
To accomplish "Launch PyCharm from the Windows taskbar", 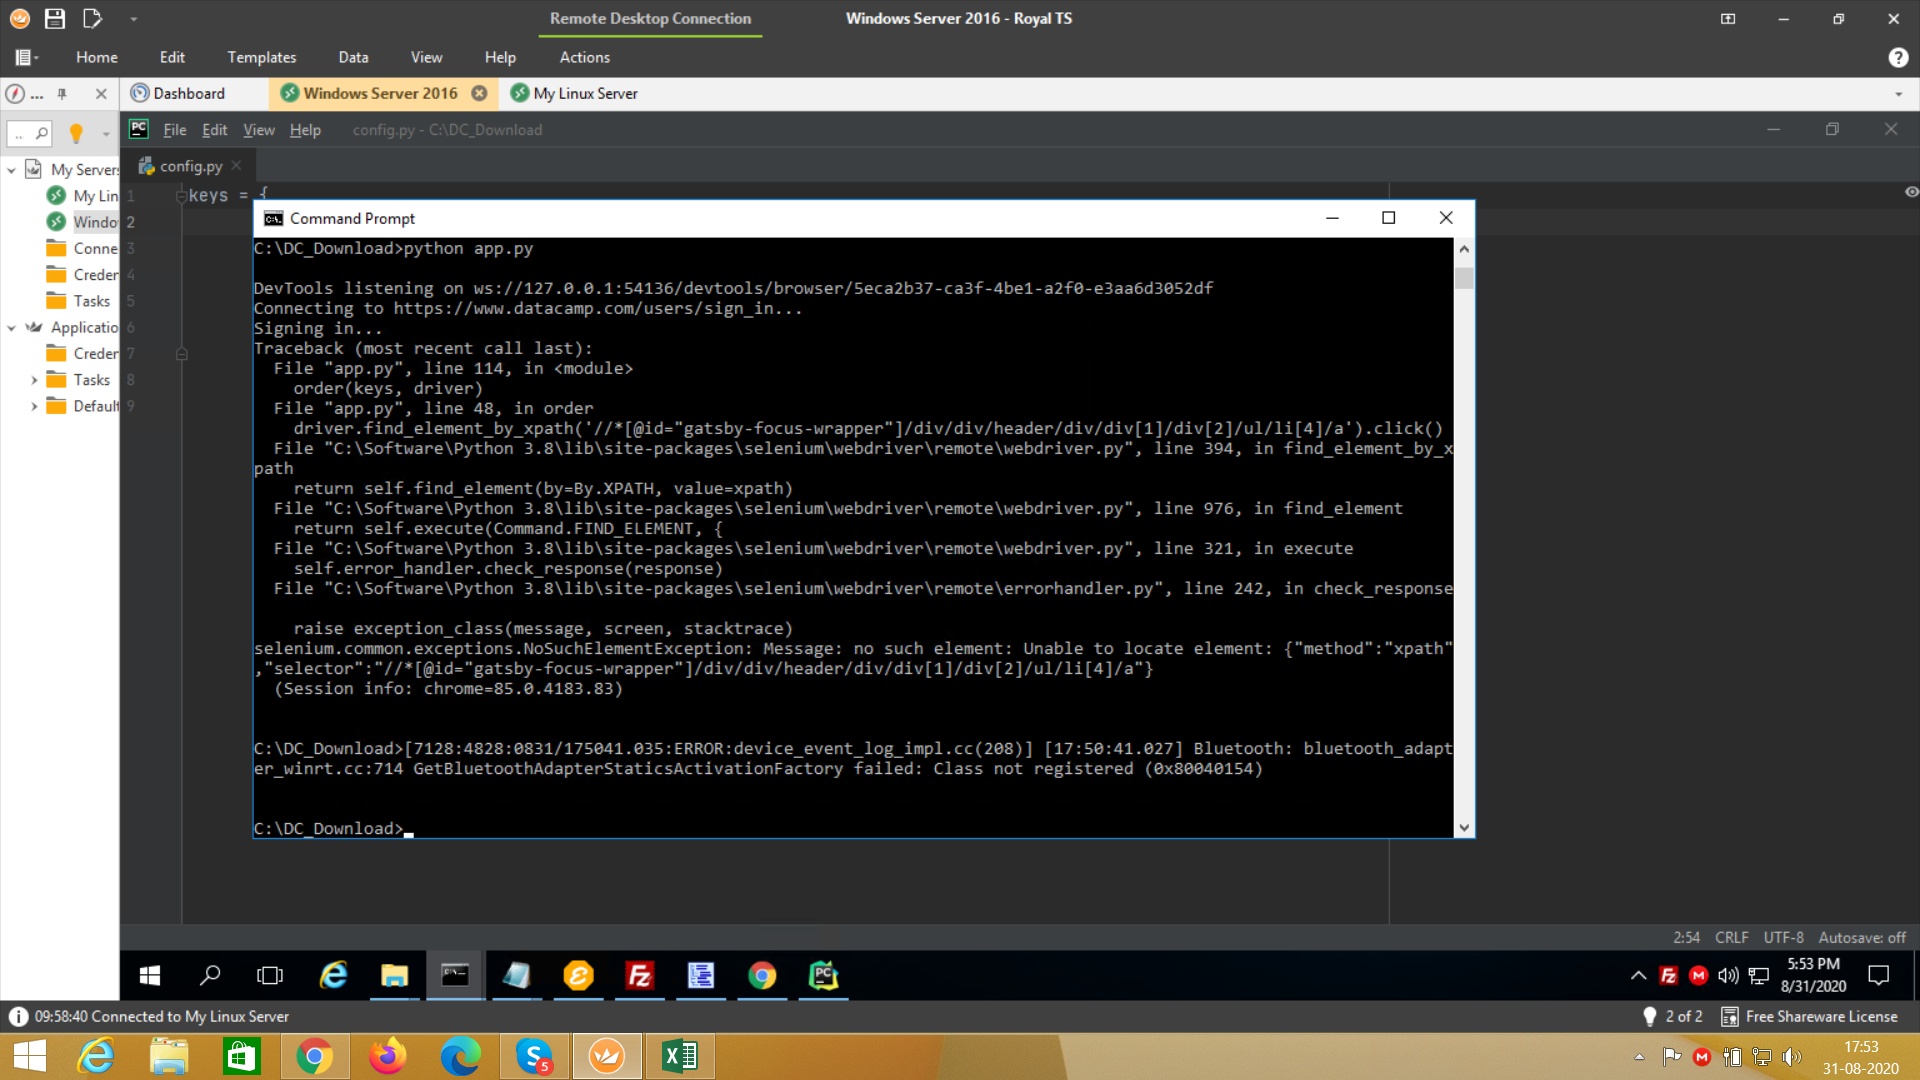I will (x=822, y=976).
